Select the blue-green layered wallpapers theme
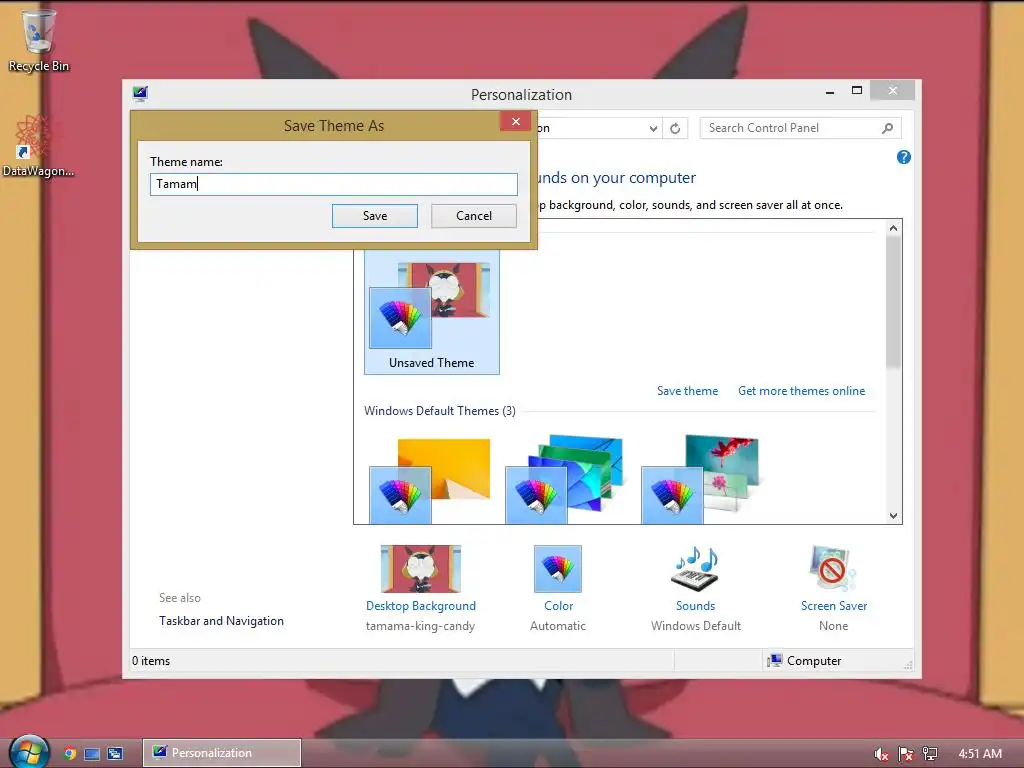 pyautogui.click(x=564, y=479)
